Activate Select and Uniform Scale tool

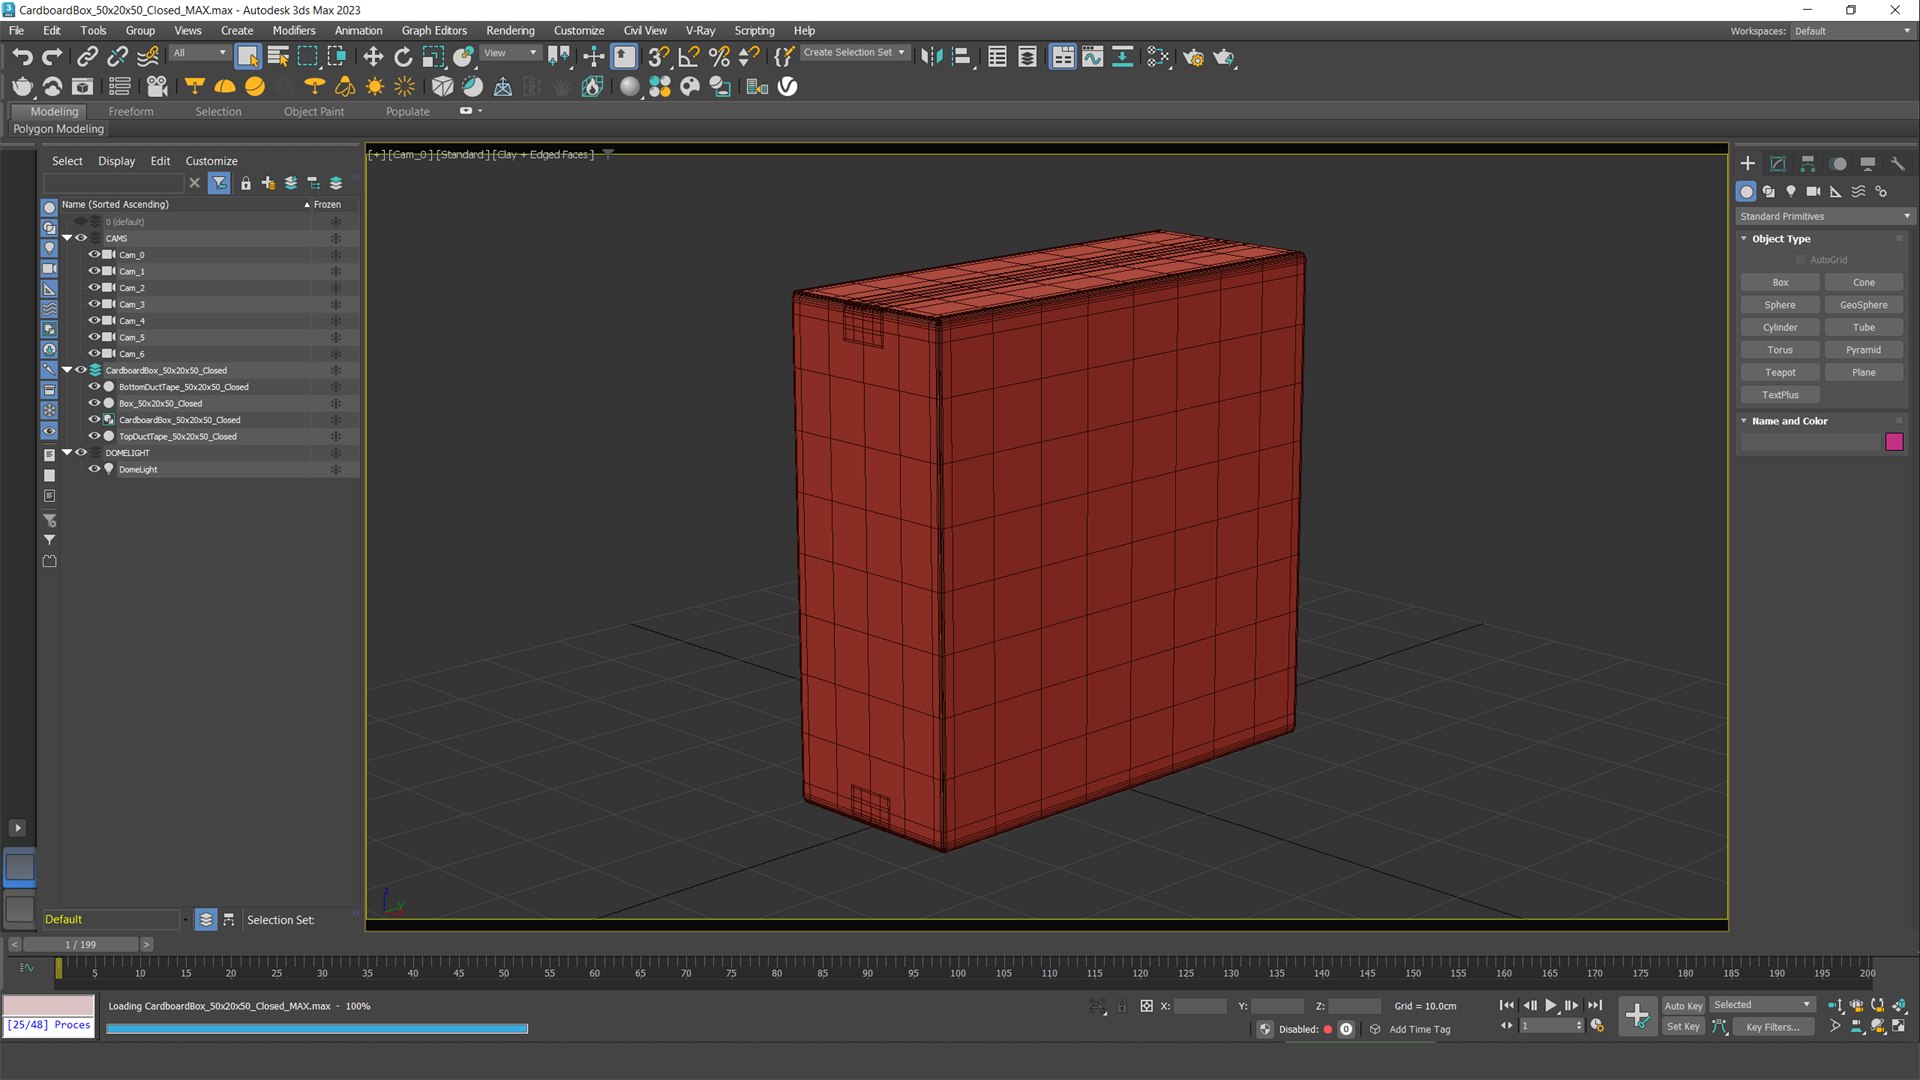coord(433,57)
